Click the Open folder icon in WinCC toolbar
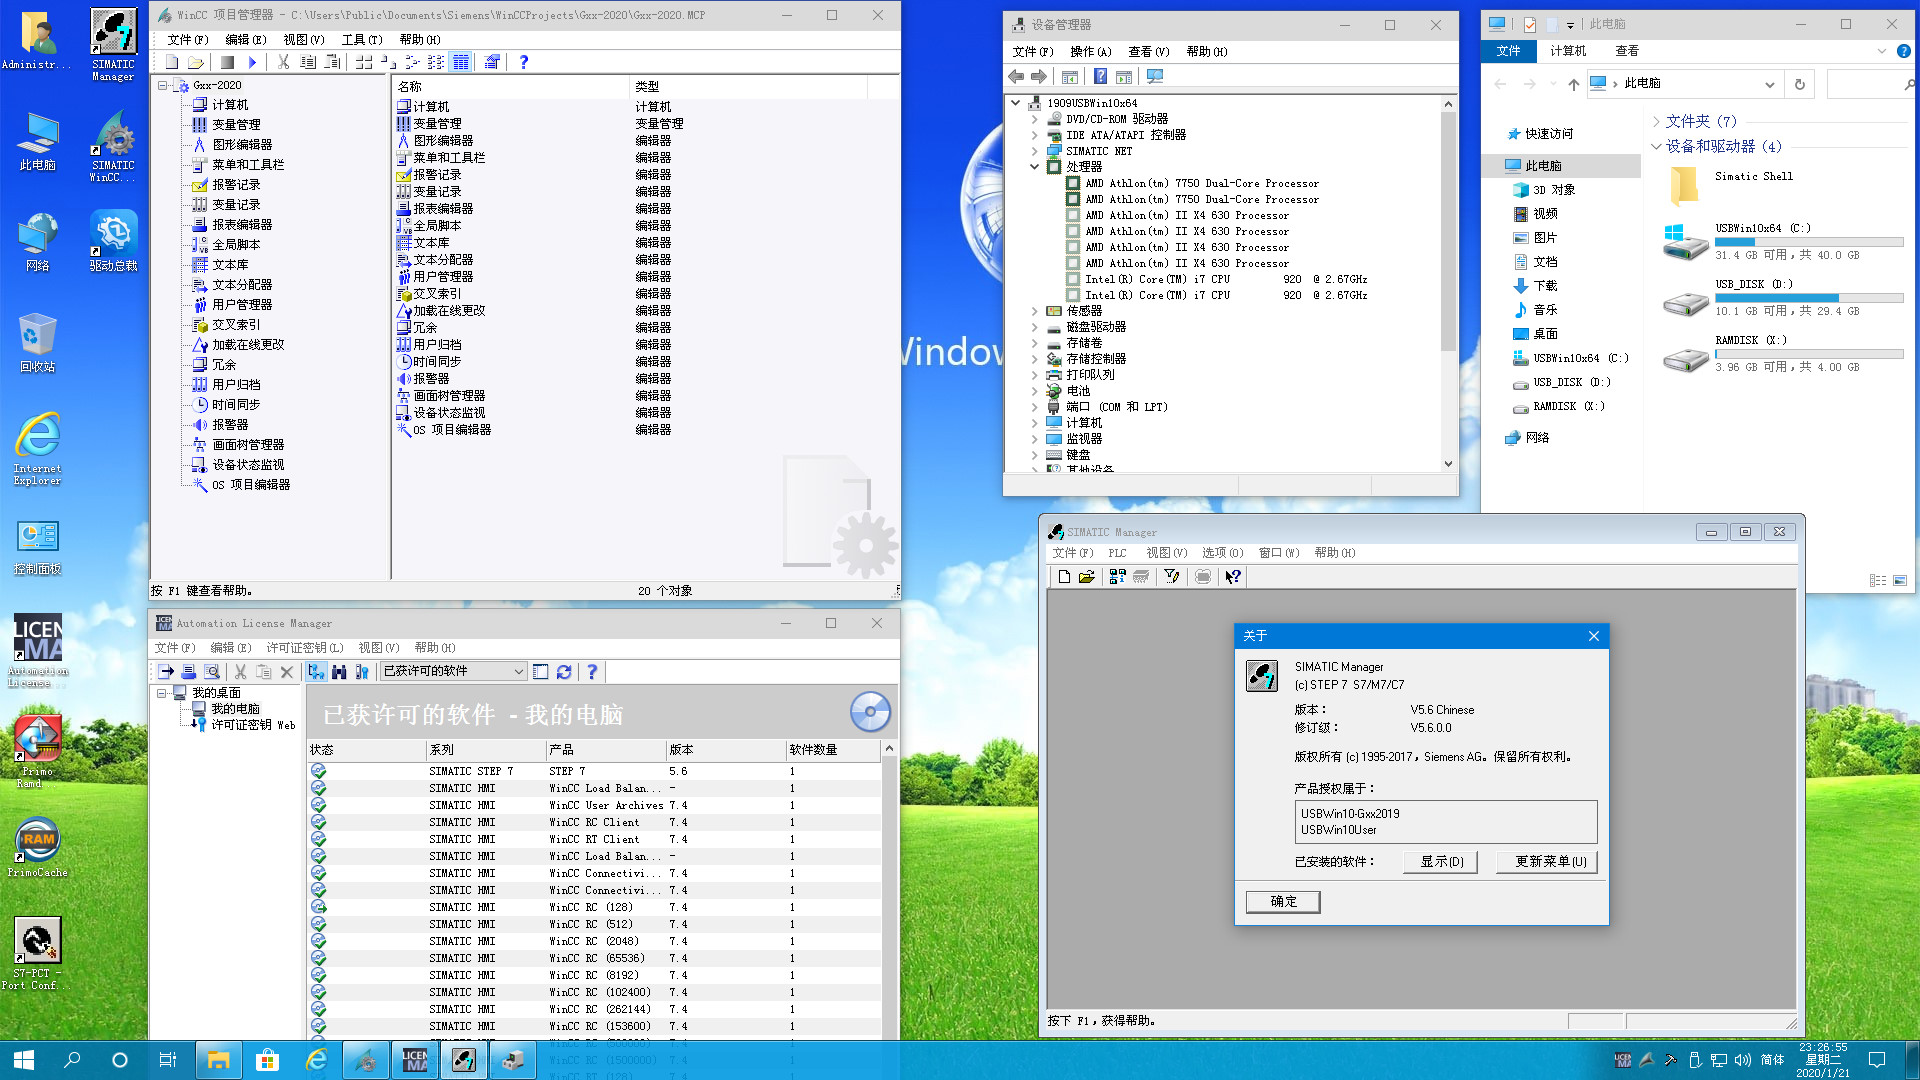 tap(196, 62)
